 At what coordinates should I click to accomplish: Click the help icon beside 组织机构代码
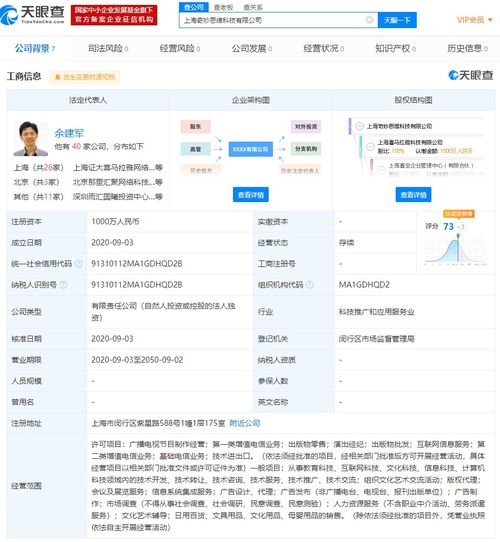point(310,285)
